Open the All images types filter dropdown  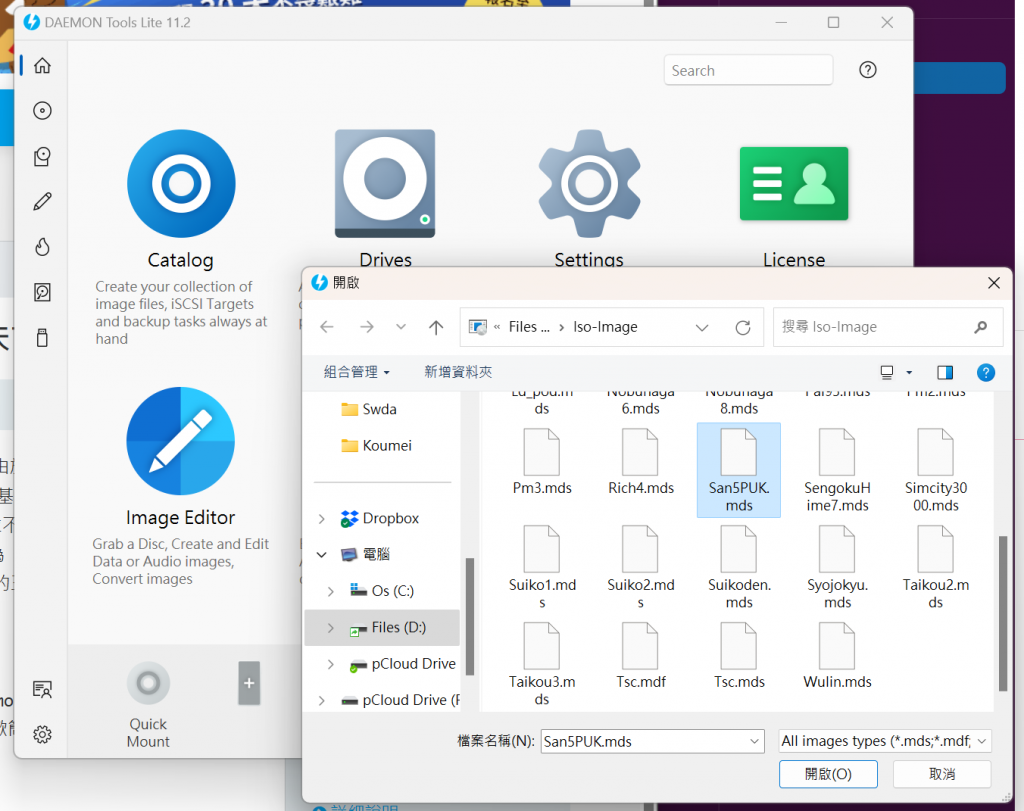click(885, 742)
